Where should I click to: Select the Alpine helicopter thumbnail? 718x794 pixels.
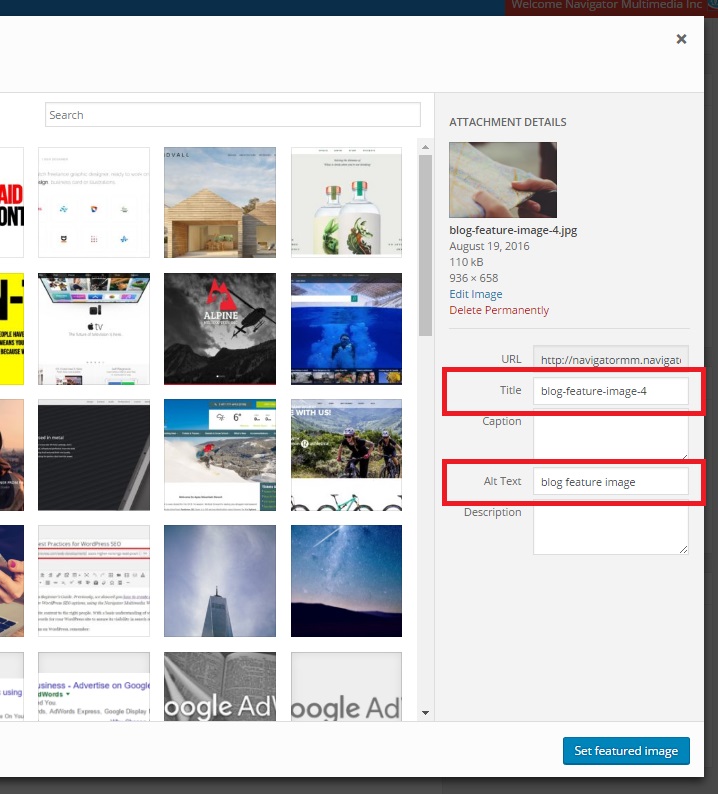click(x=220, y=329)
